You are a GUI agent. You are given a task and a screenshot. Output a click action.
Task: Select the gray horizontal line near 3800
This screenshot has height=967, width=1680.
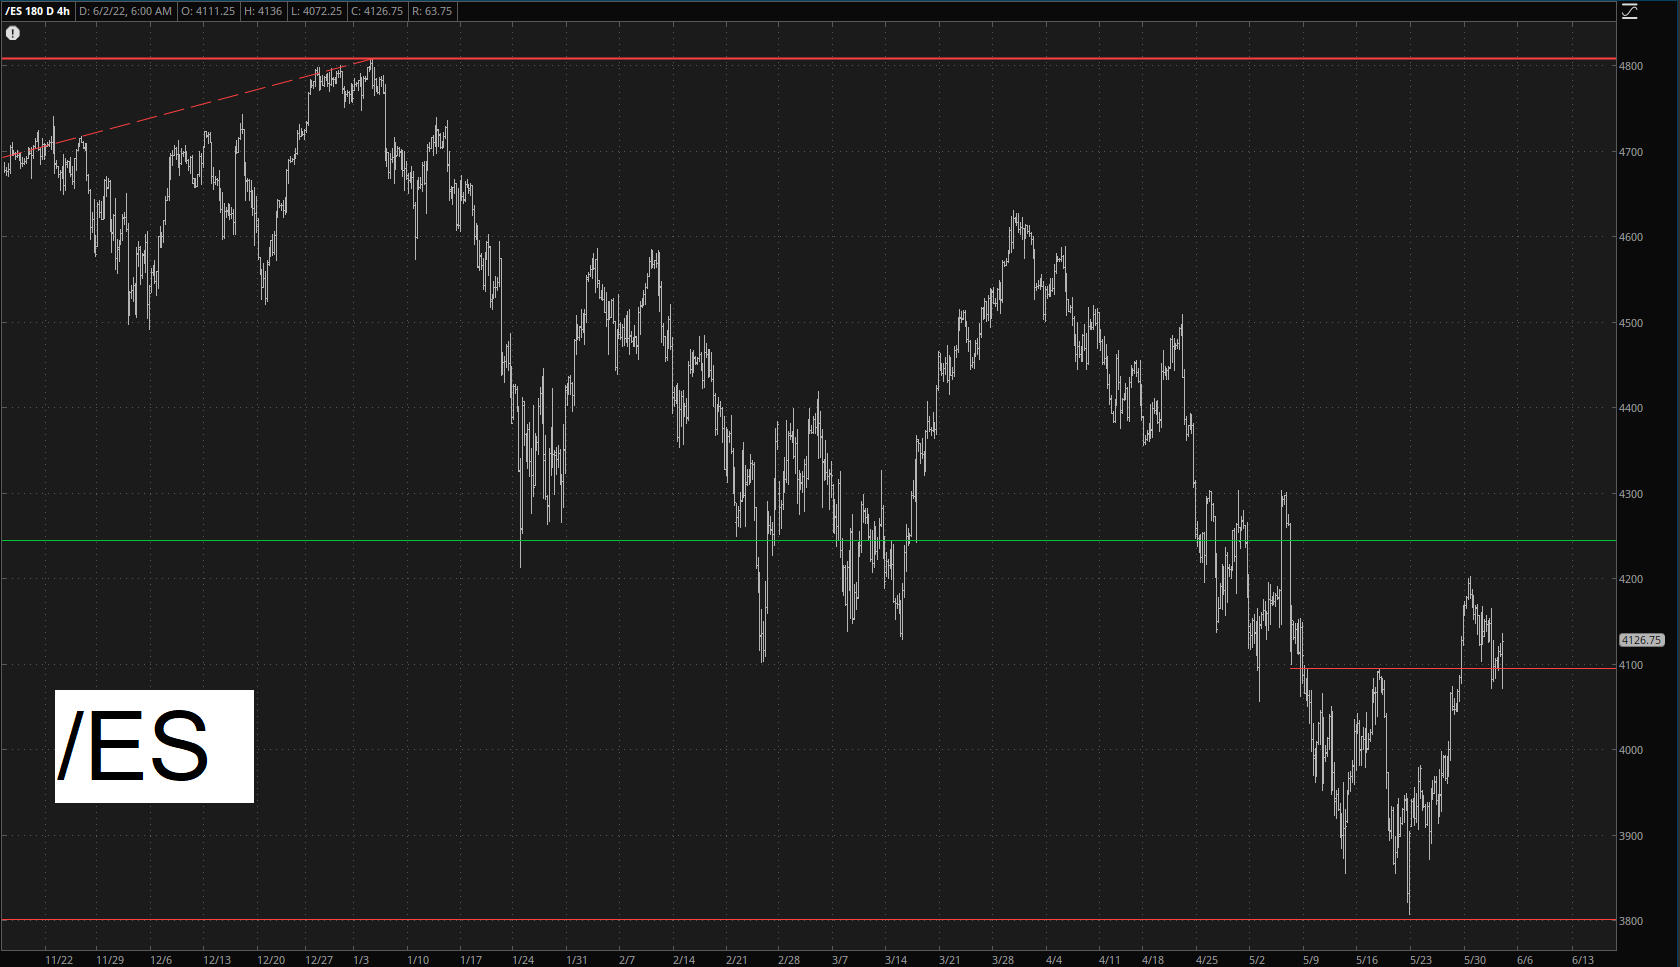coord(800,919)
